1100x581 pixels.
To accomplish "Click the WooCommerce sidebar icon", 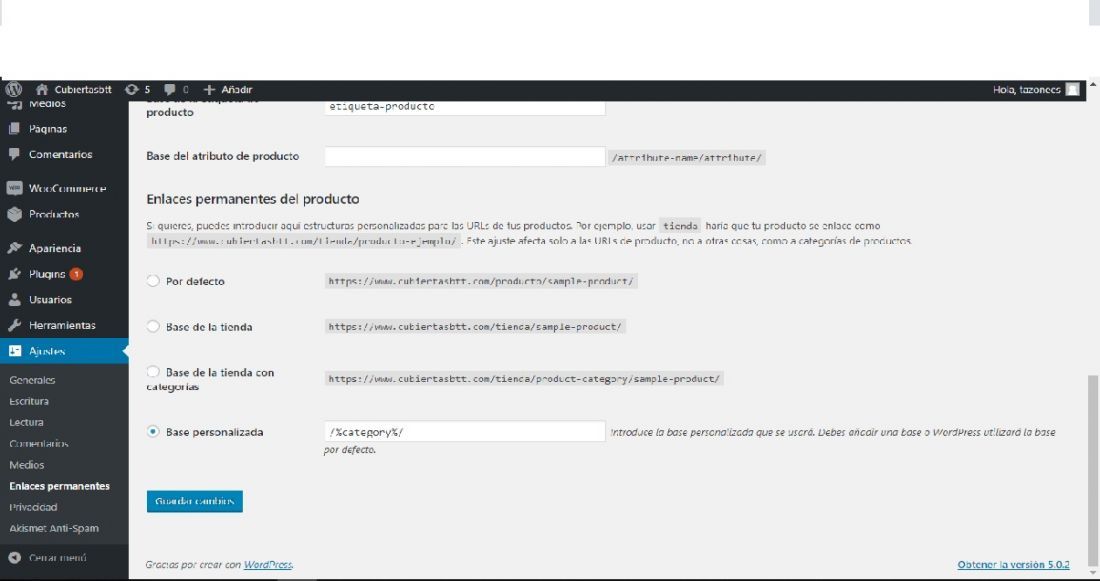I will click(x=14, y=189).
